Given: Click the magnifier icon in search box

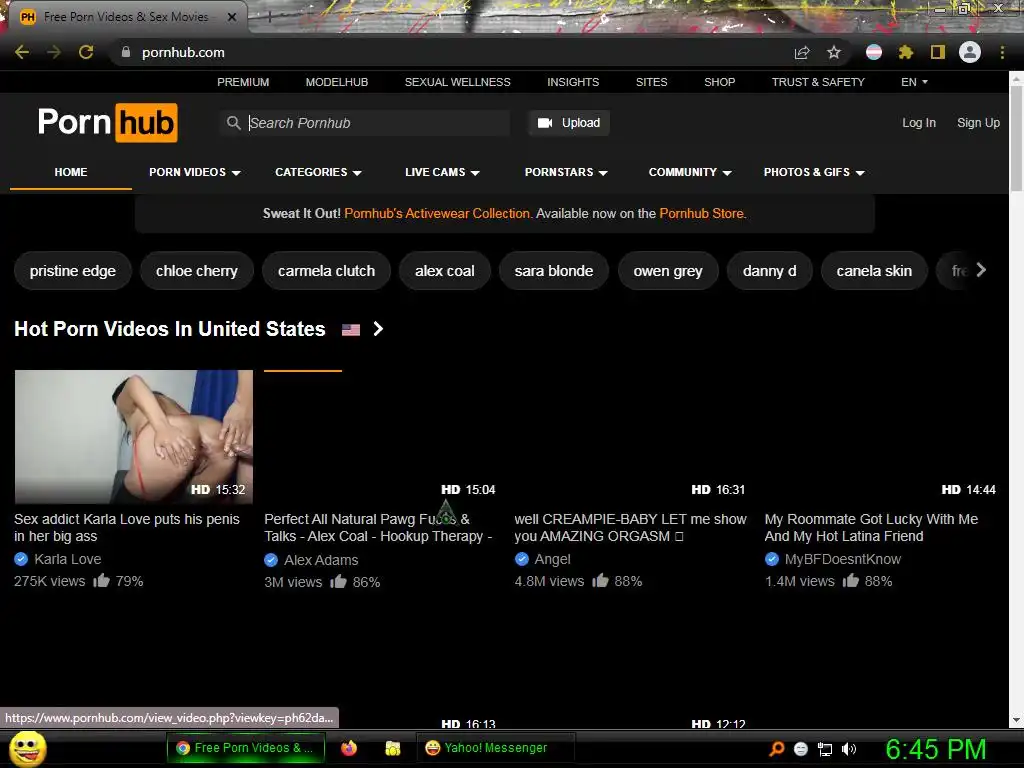Looking at the screenshot, I should click(234, 123).
